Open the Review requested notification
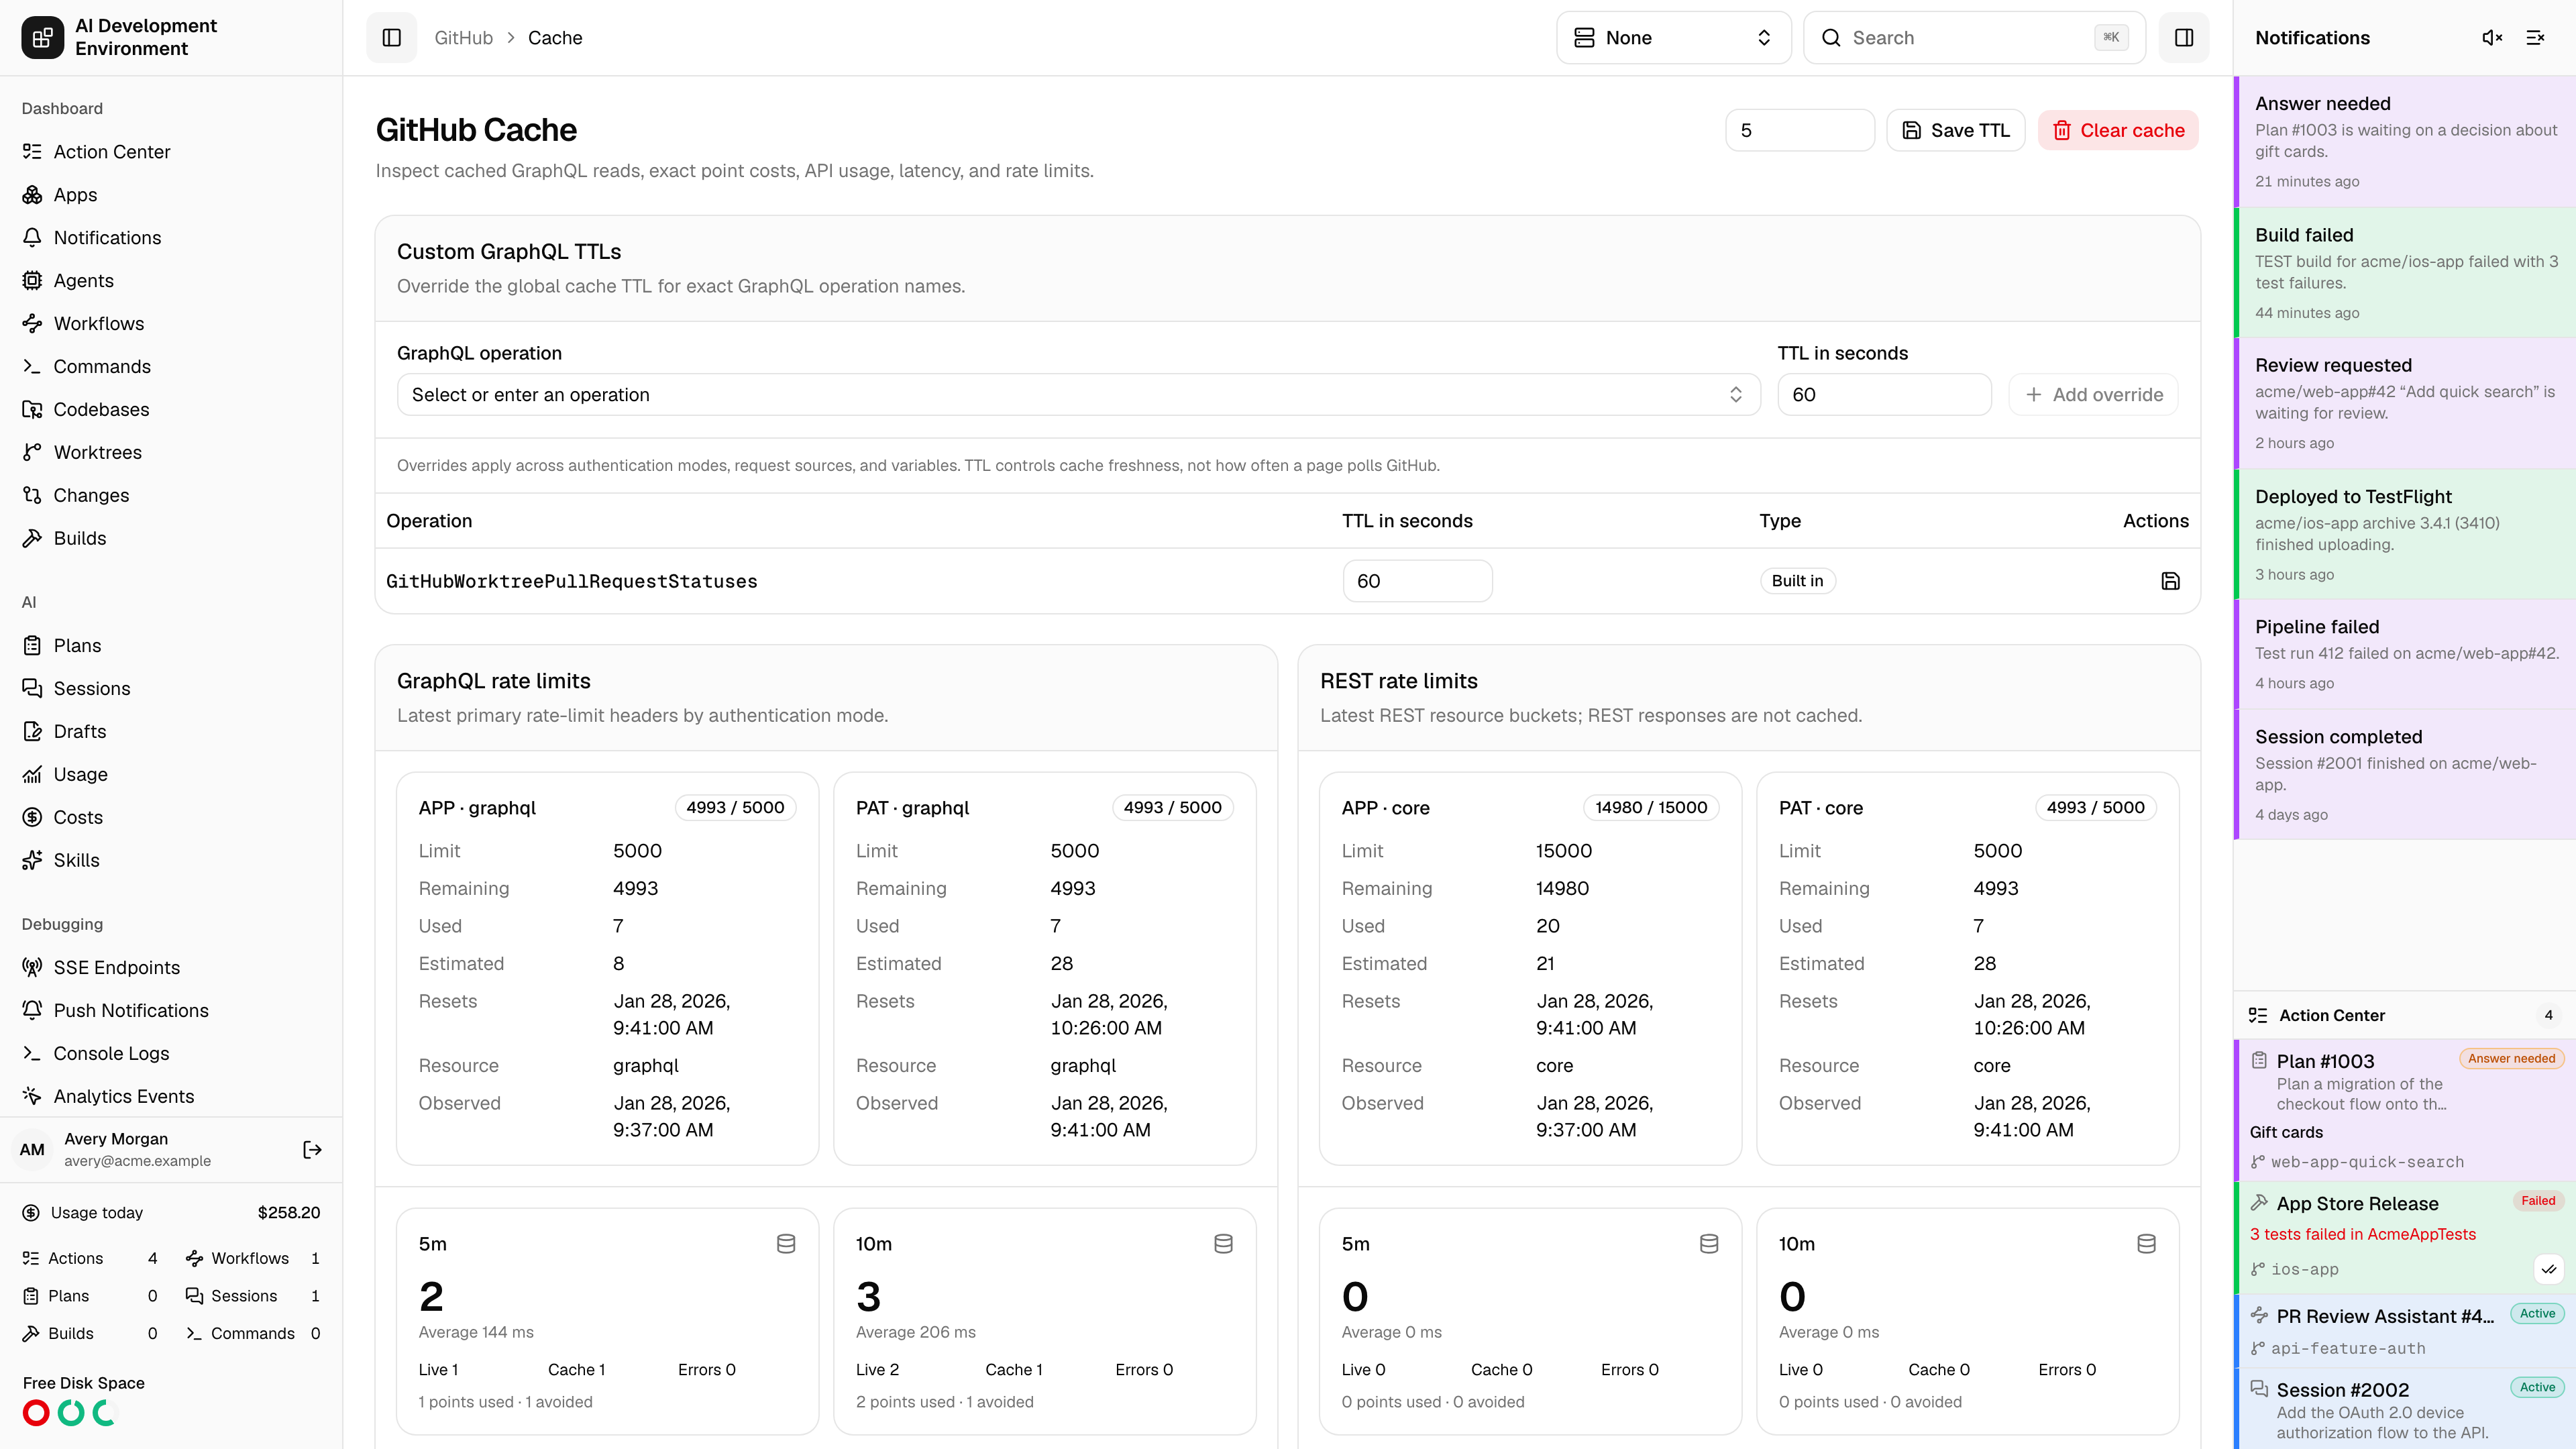2576x1449 pixels. point(2404,404)
